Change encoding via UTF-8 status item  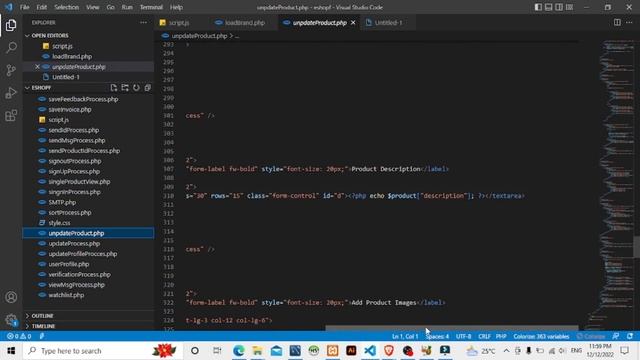(463, 336)
